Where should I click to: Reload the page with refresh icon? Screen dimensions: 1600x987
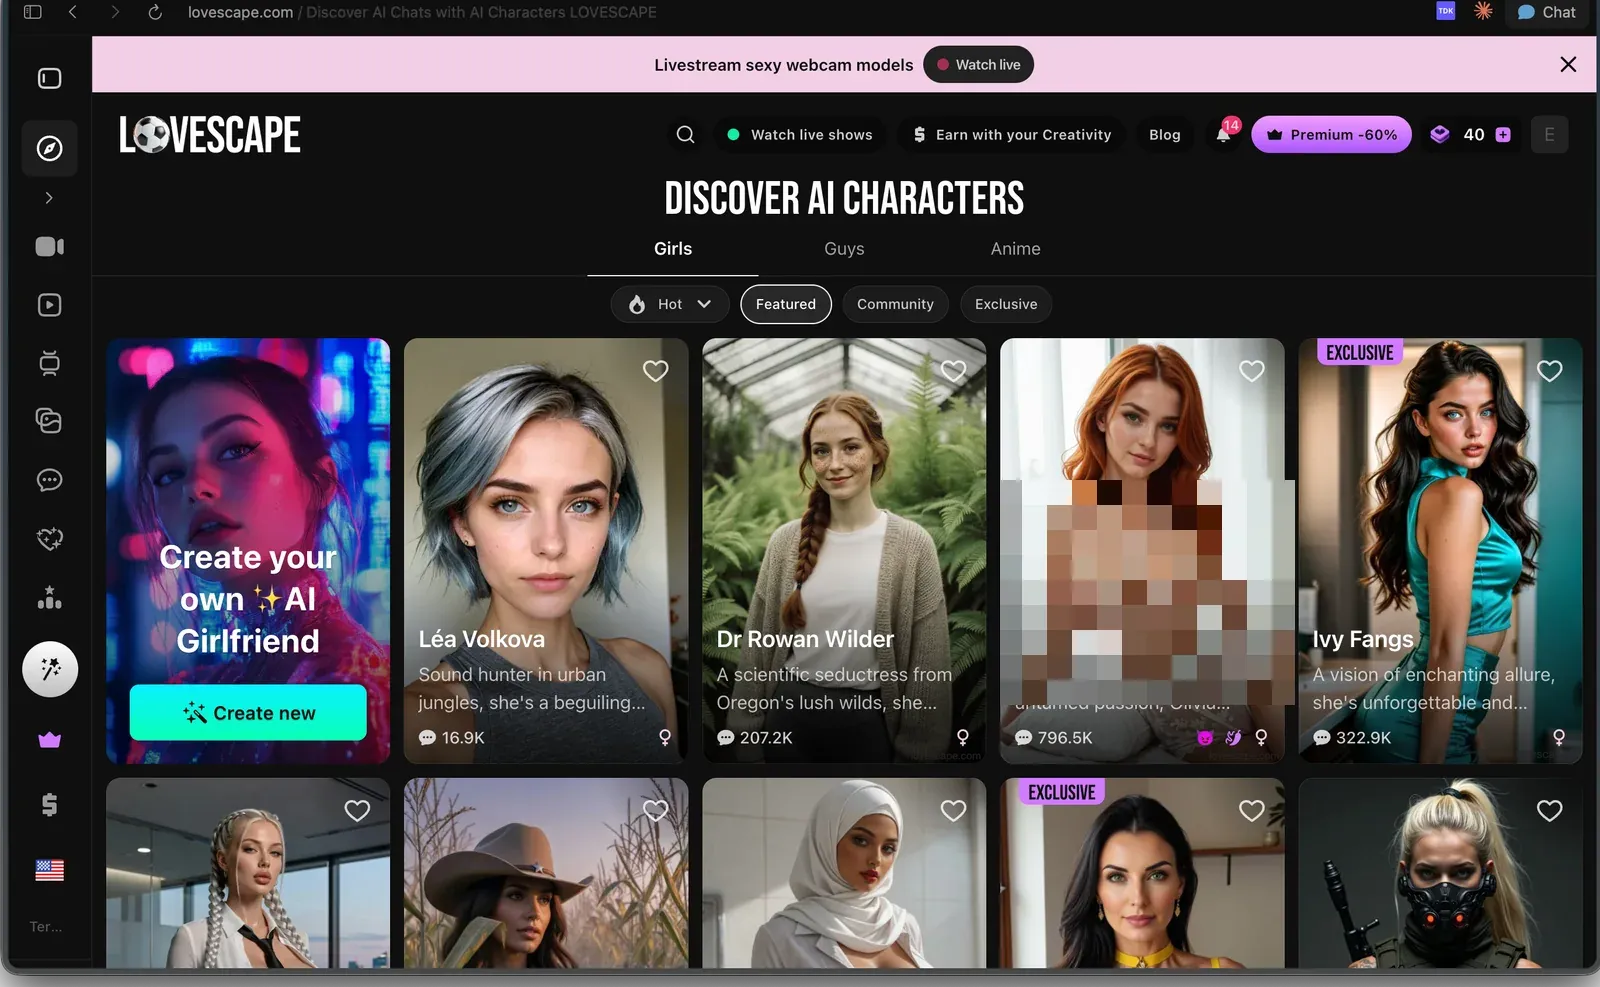155,12
